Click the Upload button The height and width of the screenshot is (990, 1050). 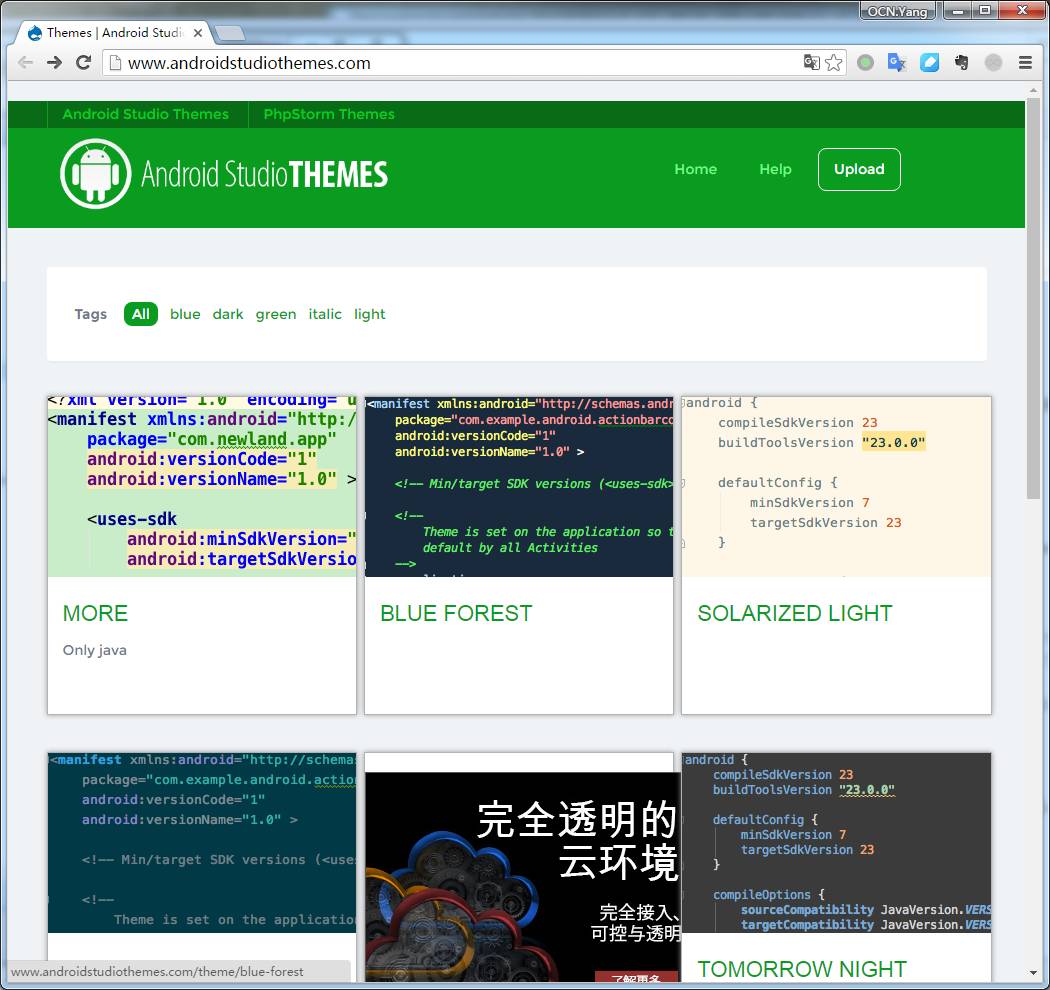(859, 169)
